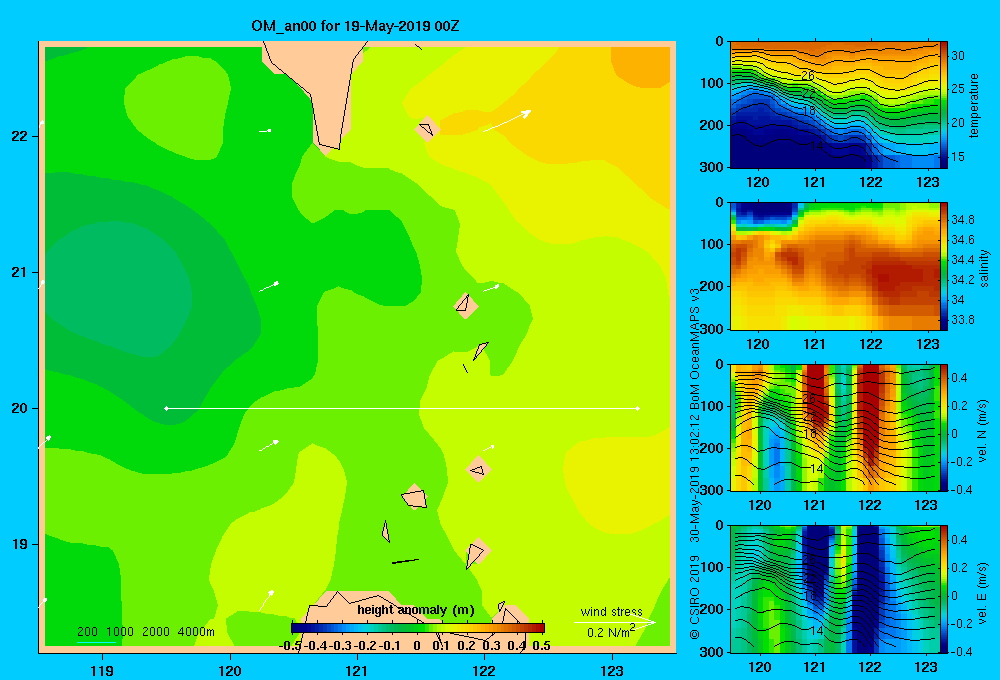Click the vel. E (m/s) axis label
1000x680 pixels.
(x=982, y=593)
